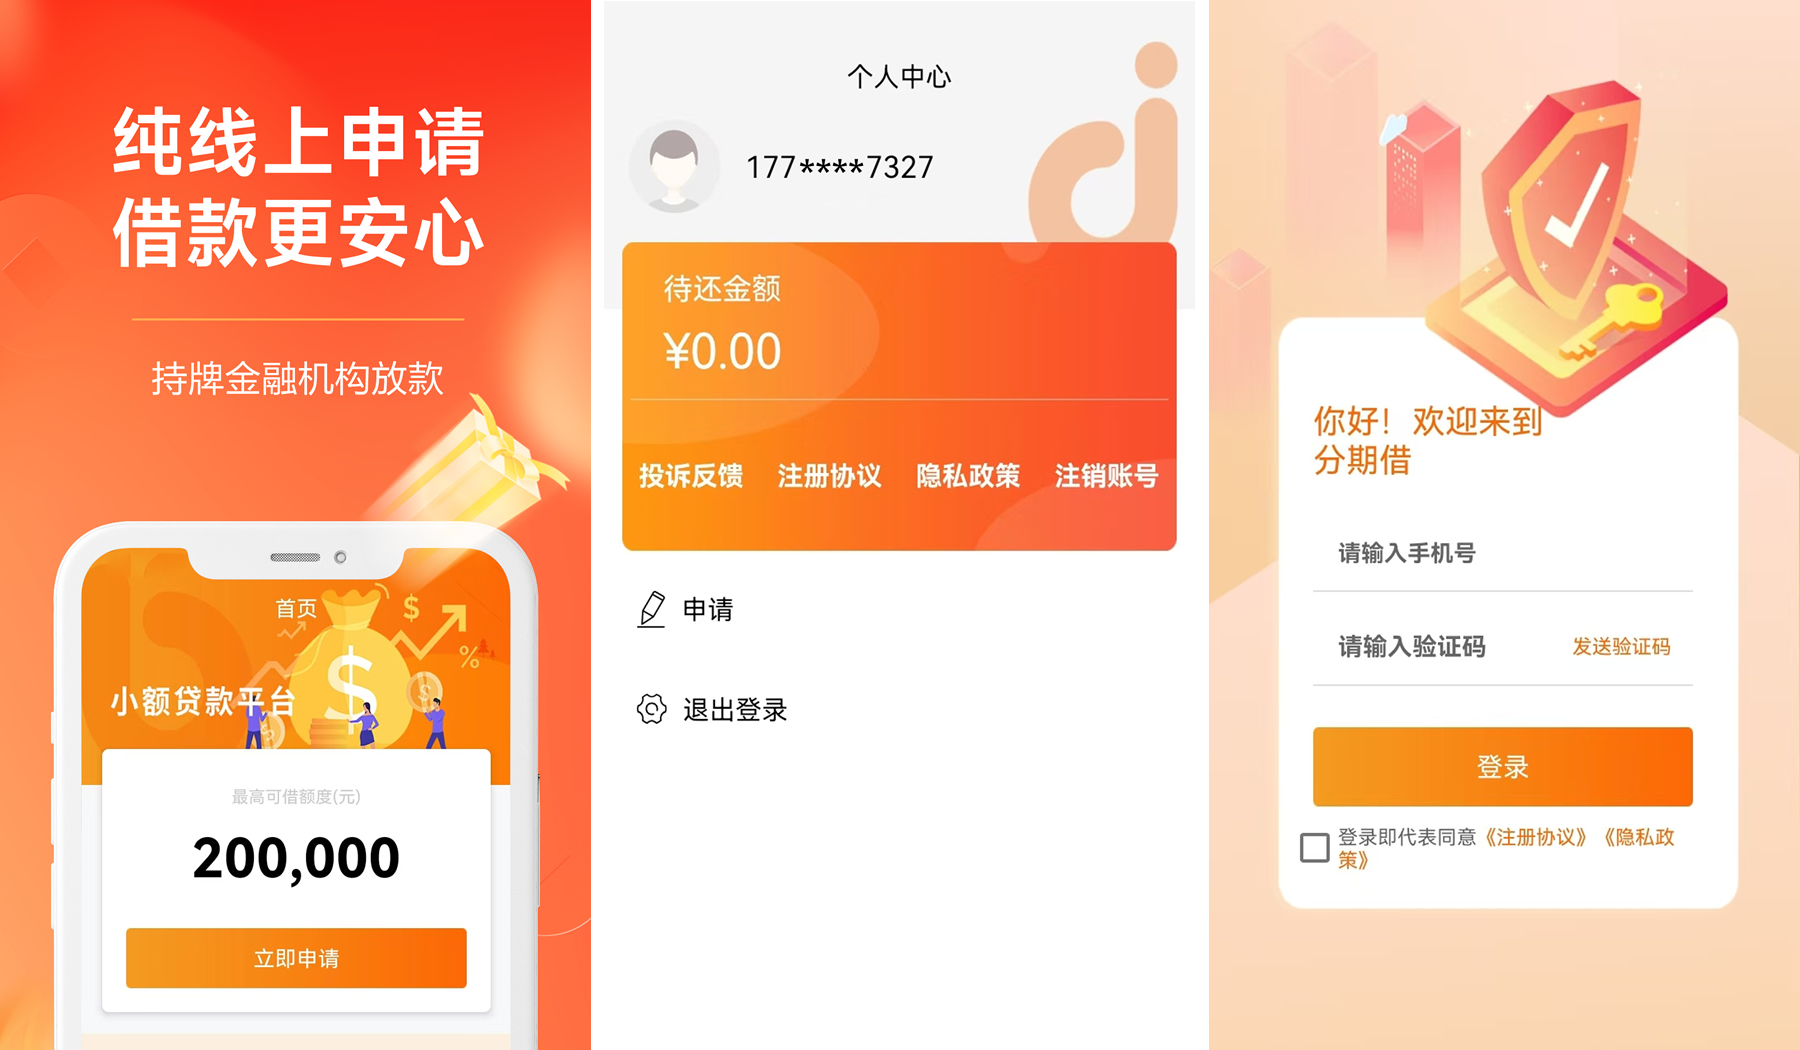Viewport: 1800px width, 1050px height.
Task: Click the pencil icon next to 申请
Action: coord(652,609)
